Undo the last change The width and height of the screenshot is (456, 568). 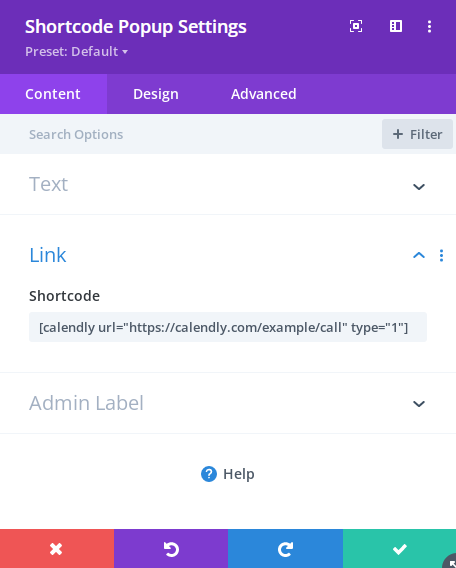(x=171, y=548)
